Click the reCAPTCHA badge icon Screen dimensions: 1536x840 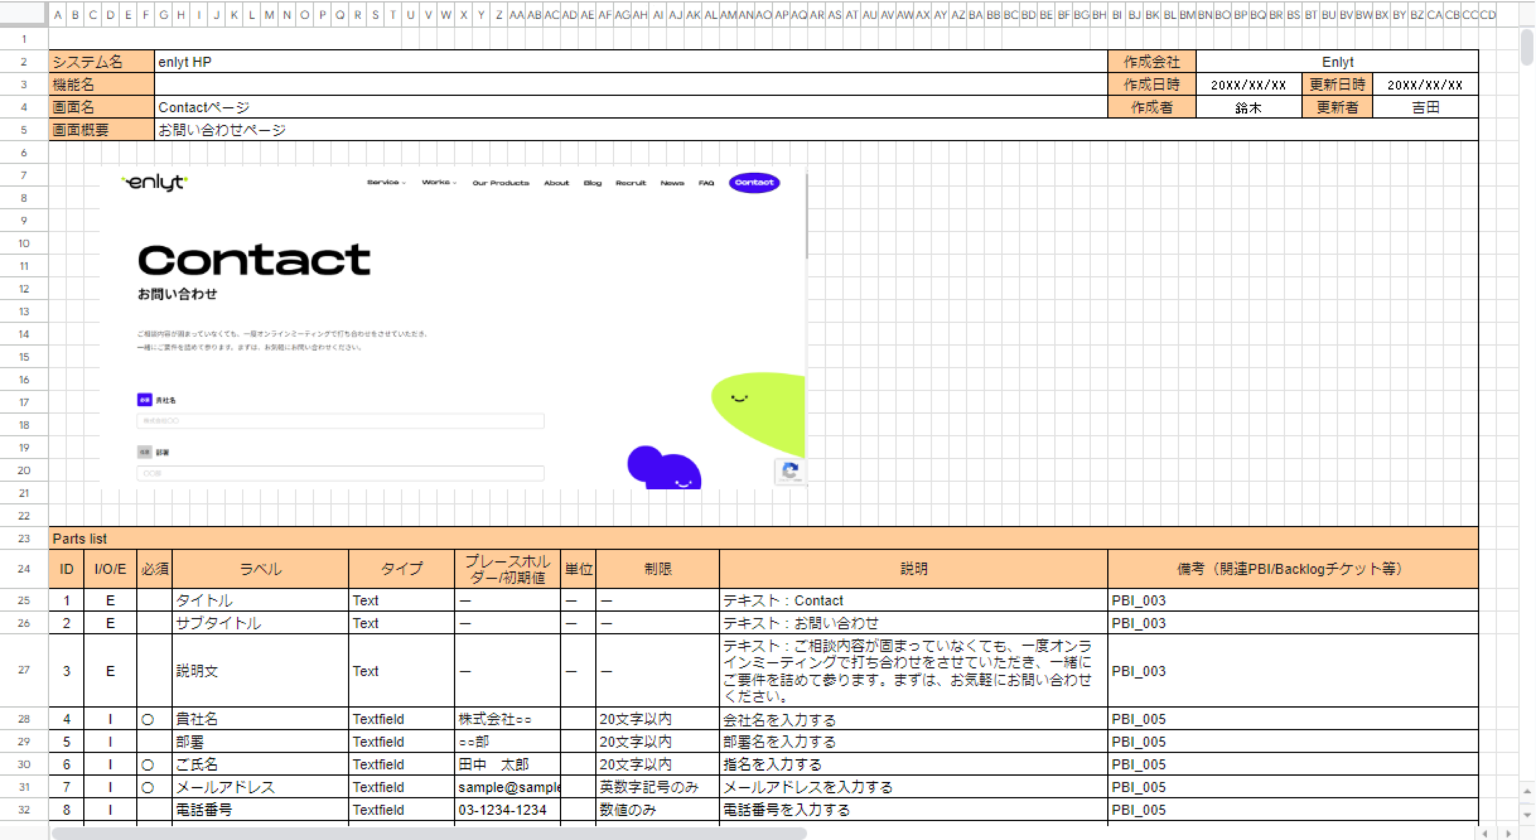point(790,471)
